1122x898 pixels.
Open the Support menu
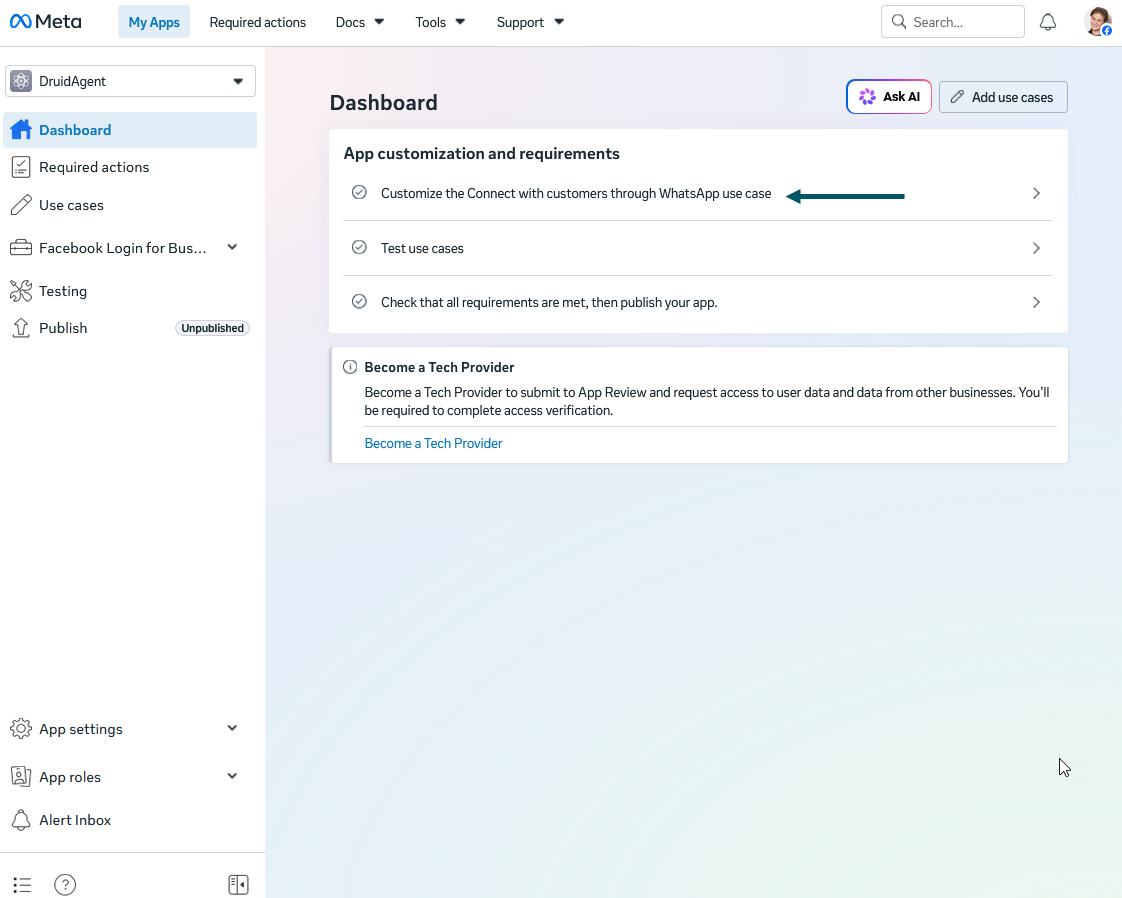tap(530, 22)
